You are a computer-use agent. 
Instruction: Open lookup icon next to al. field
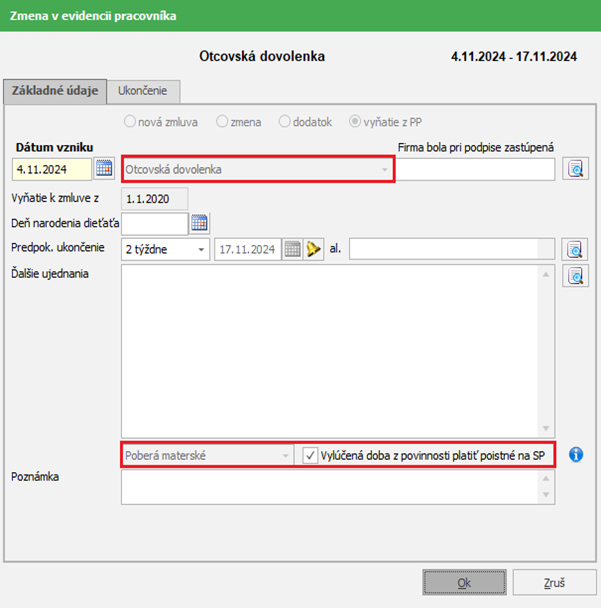[x=575, y=249]
